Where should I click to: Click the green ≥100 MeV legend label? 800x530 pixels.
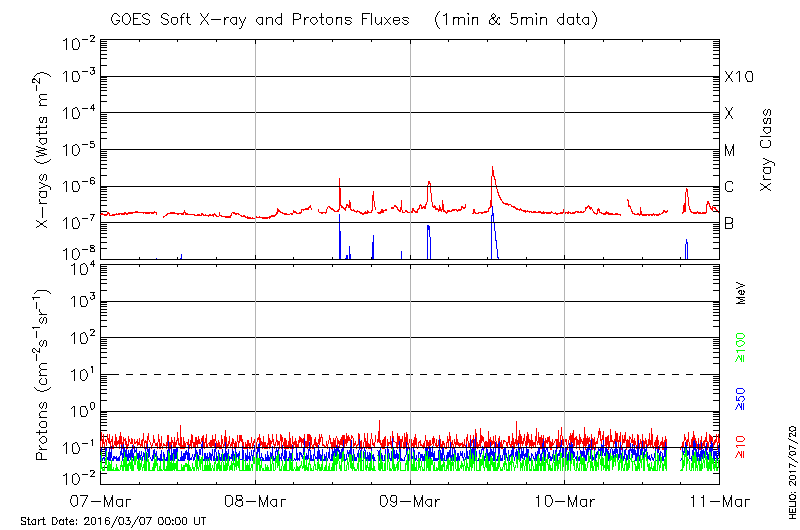741,348
